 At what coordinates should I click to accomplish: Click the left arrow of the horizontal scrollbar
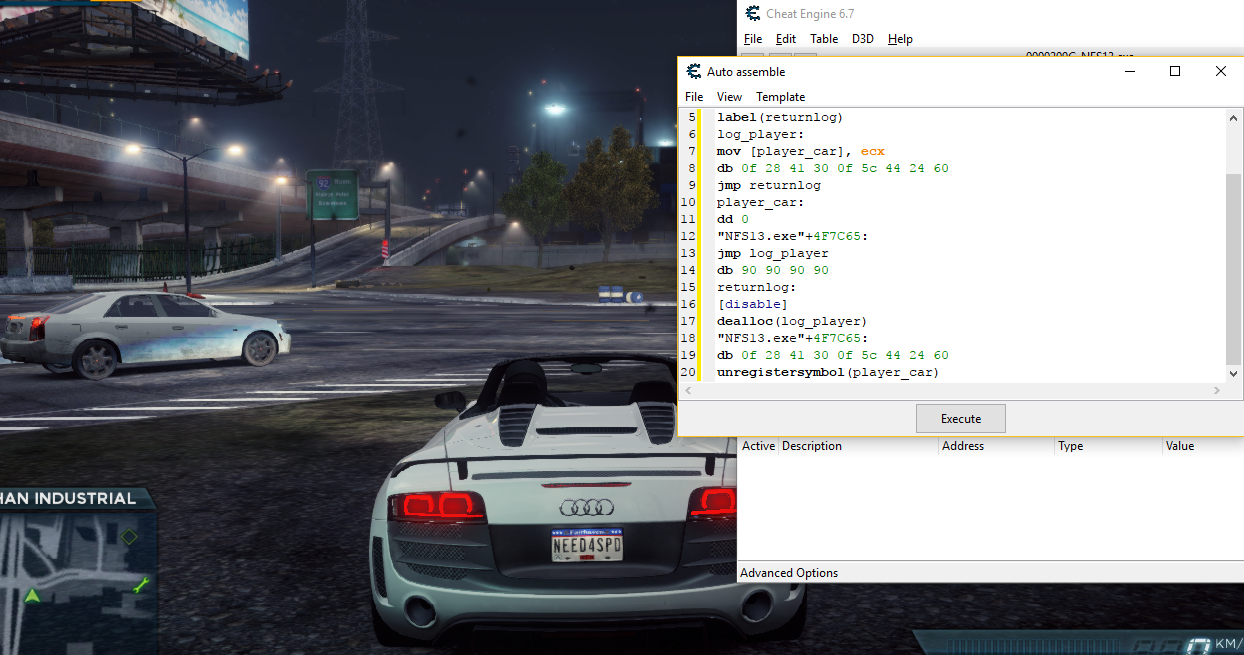click(687, 390)
